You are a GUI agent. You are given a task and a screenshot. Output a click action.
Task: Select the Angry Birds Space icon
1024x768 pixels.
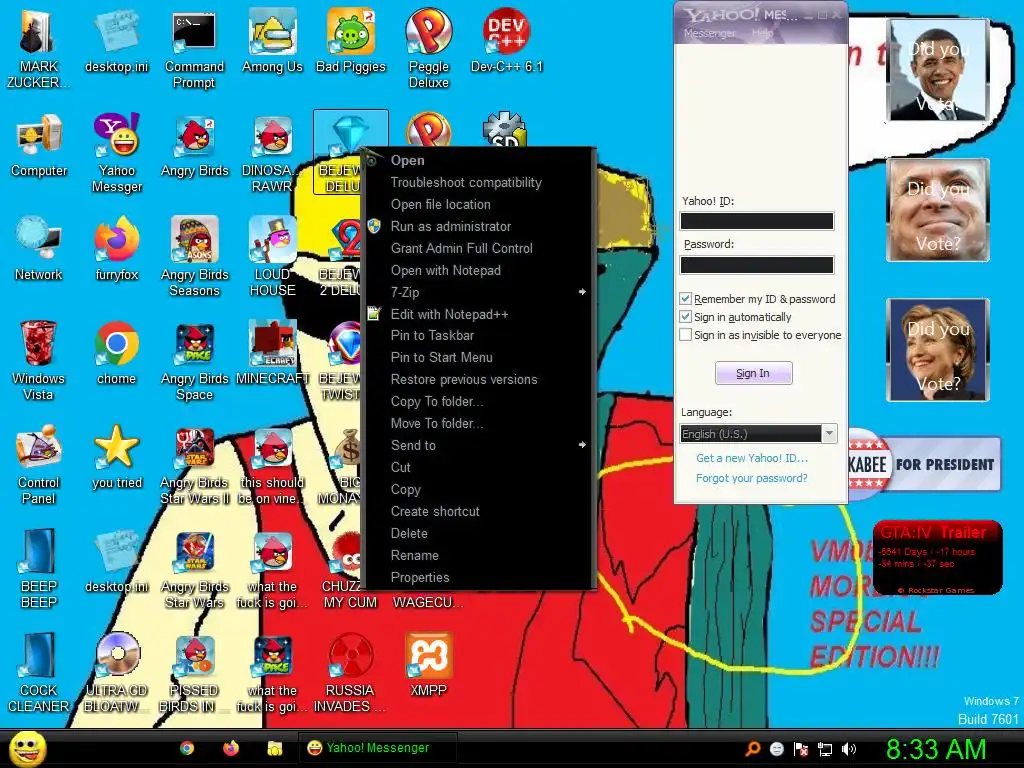[x=195, y=362]
